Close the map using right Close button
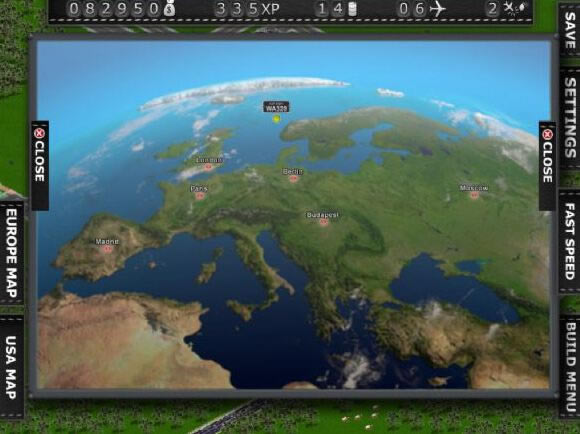The image size is (580, 434). (547, 166)
